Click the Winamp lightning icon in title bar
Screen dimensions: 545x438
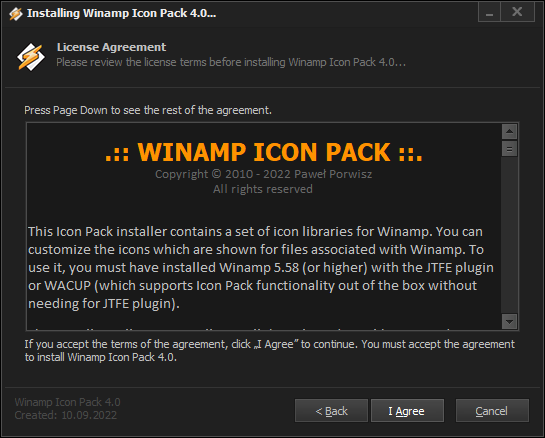(16, 14)
